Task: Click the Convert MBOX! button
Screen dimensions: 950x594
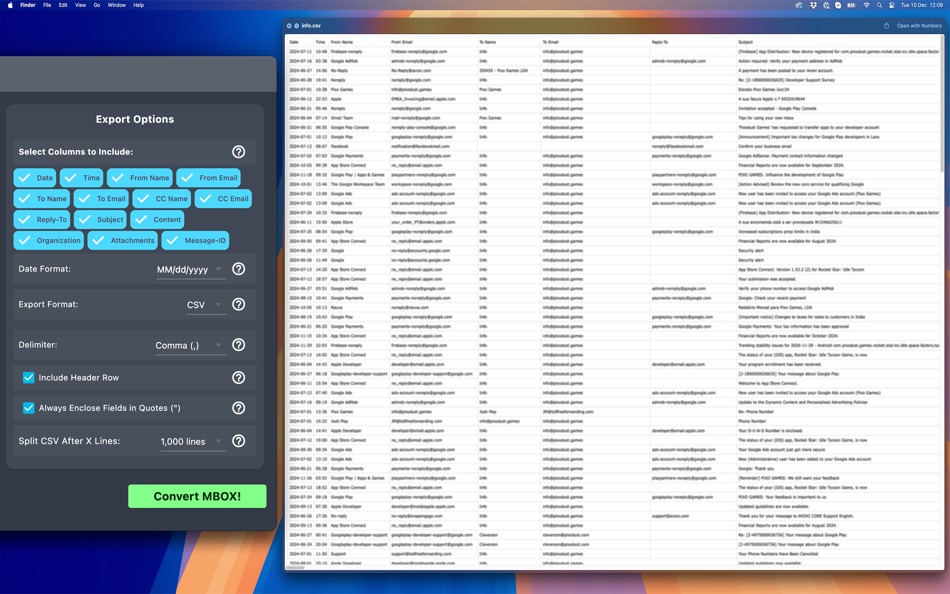Action: coord(197,496)
